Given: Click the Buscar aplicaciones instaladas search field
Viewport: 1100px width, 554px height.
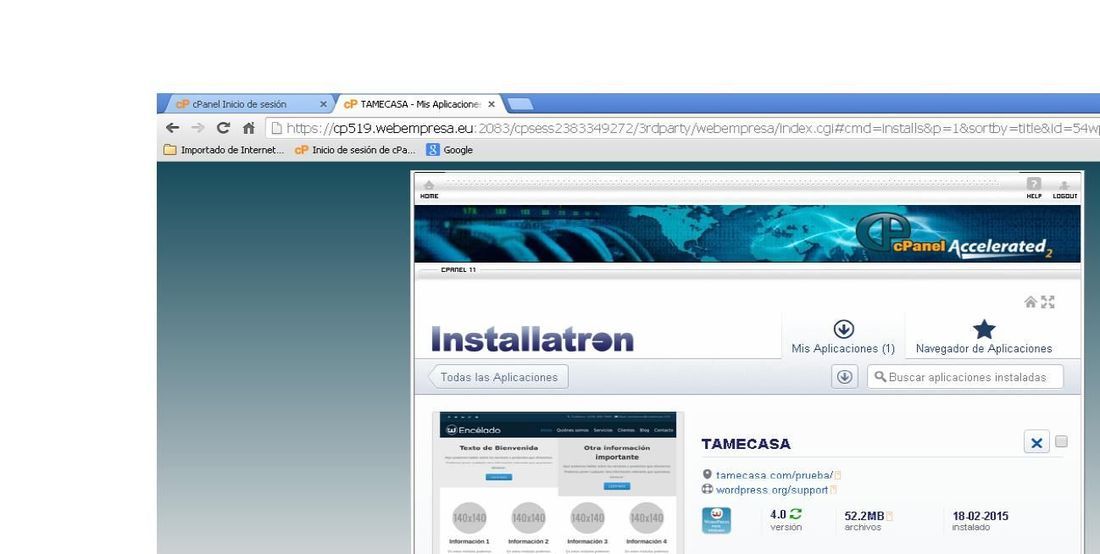Looking at the screenshot, I should [965, 377].
